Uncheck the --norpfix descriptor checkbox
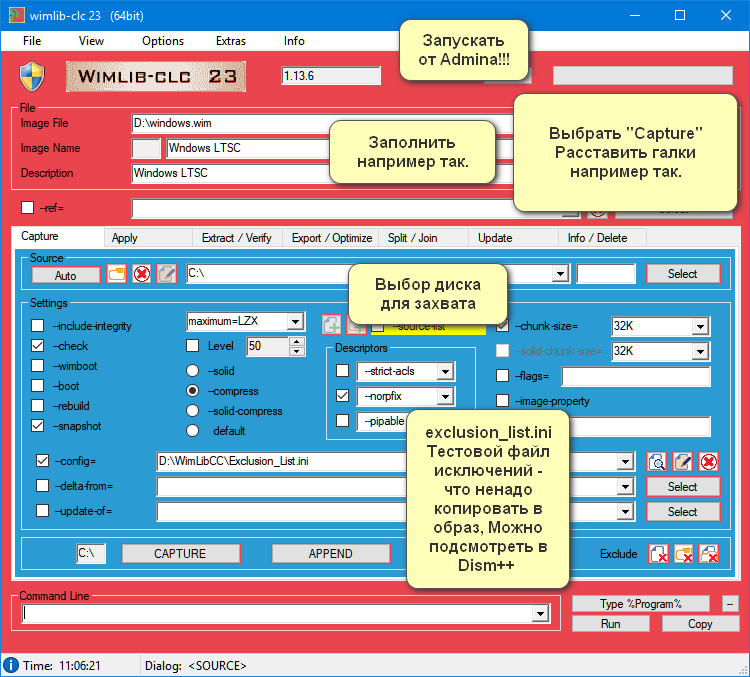 [x=342, y=396]
